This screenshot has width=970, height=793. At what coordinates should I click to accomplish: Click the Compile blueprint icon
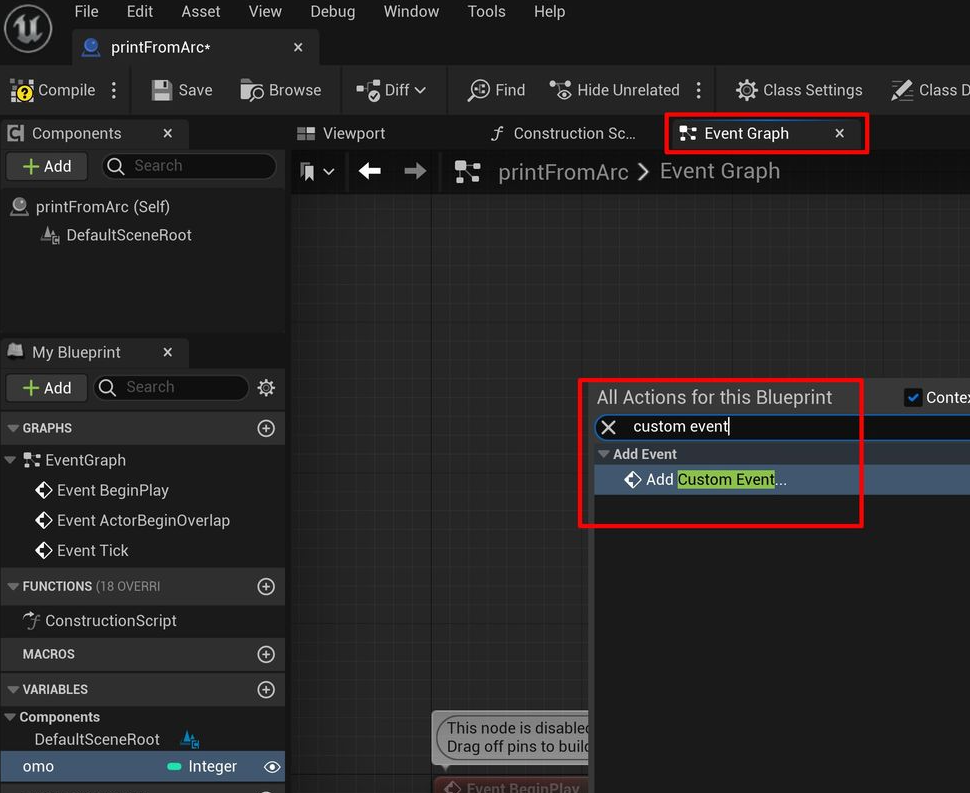click(22, 90)
